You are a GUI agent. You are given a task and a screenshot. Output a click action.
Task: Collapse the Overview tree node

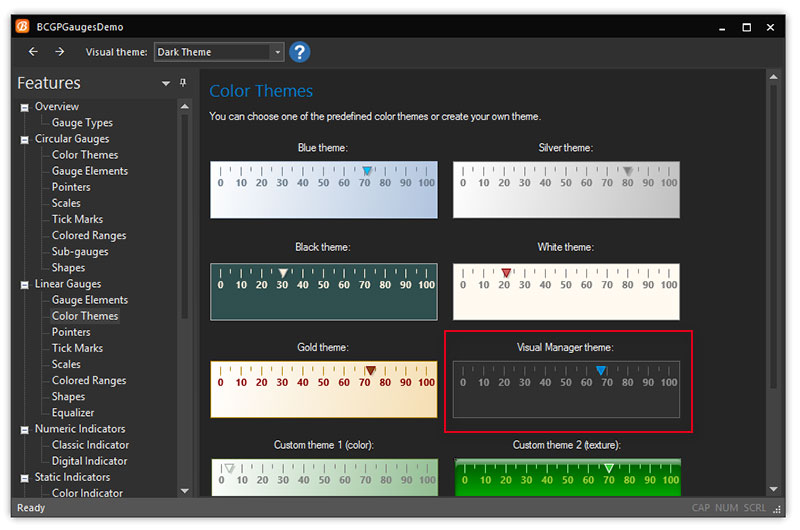[x=25, y=107]
